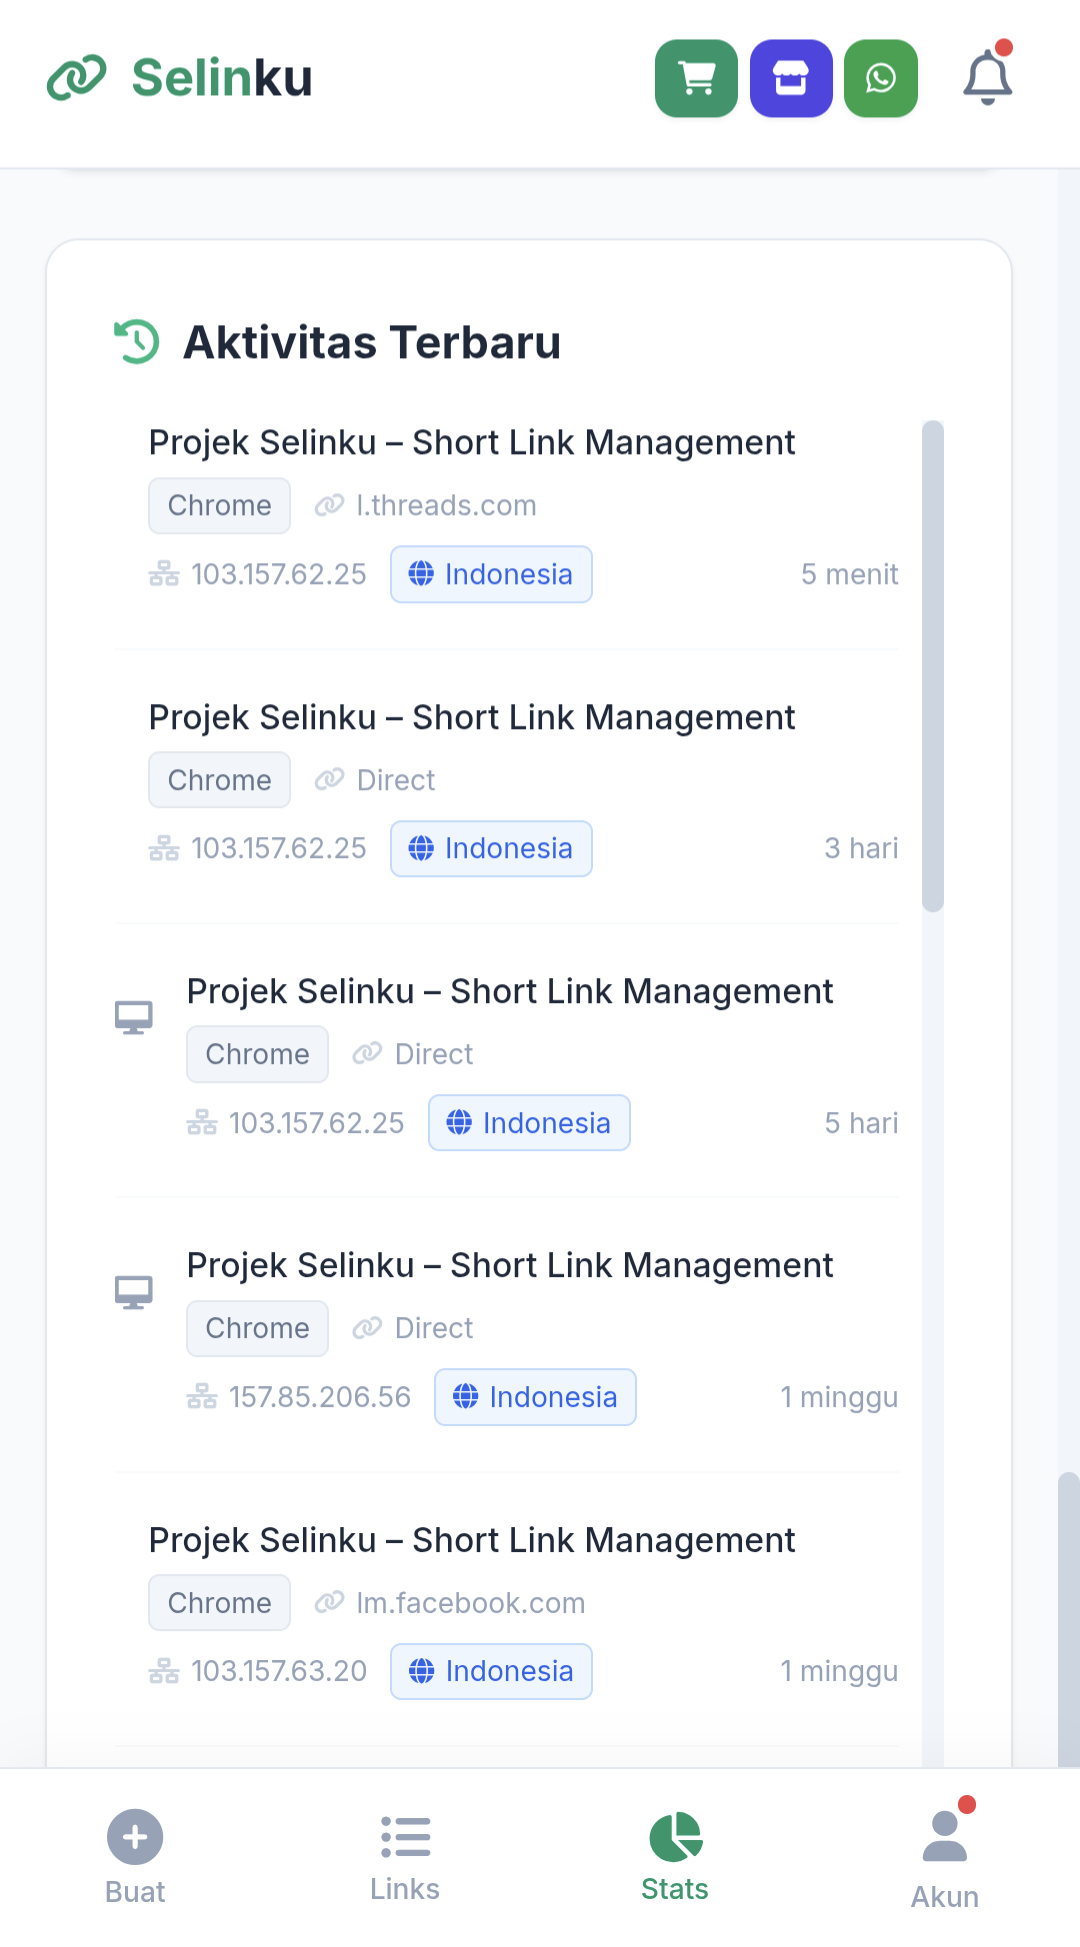Open the green shopping cart button
The height and width of the screenshot is (1947, 1080).
[696, 79]
